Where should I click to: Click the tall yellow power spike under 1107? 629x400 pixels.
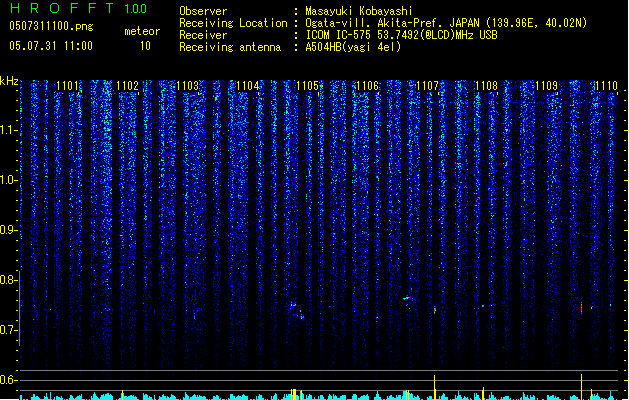[x=434, y=387]
